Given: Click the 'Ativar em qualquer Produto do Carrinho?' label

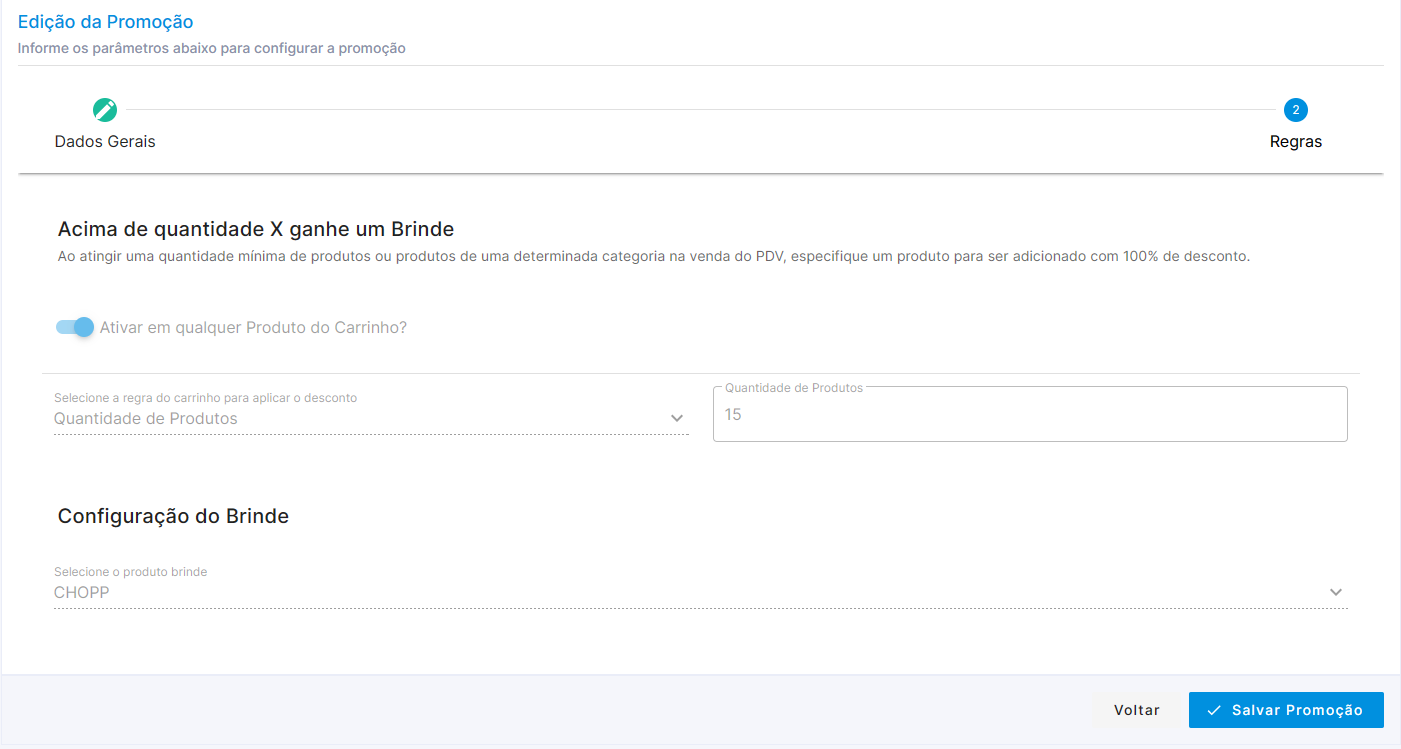Looking at the screenshot, I should click(x=253, y=327).
